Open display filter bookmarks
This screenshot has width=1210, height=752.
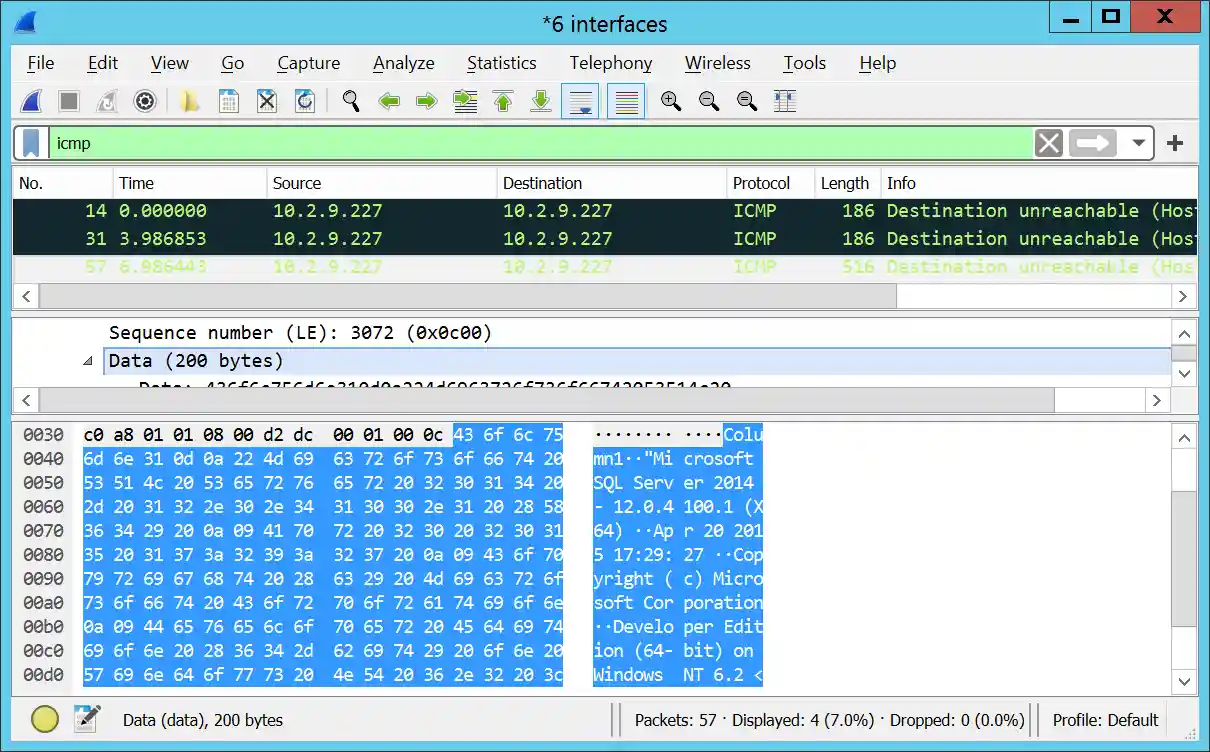[32, 143]
